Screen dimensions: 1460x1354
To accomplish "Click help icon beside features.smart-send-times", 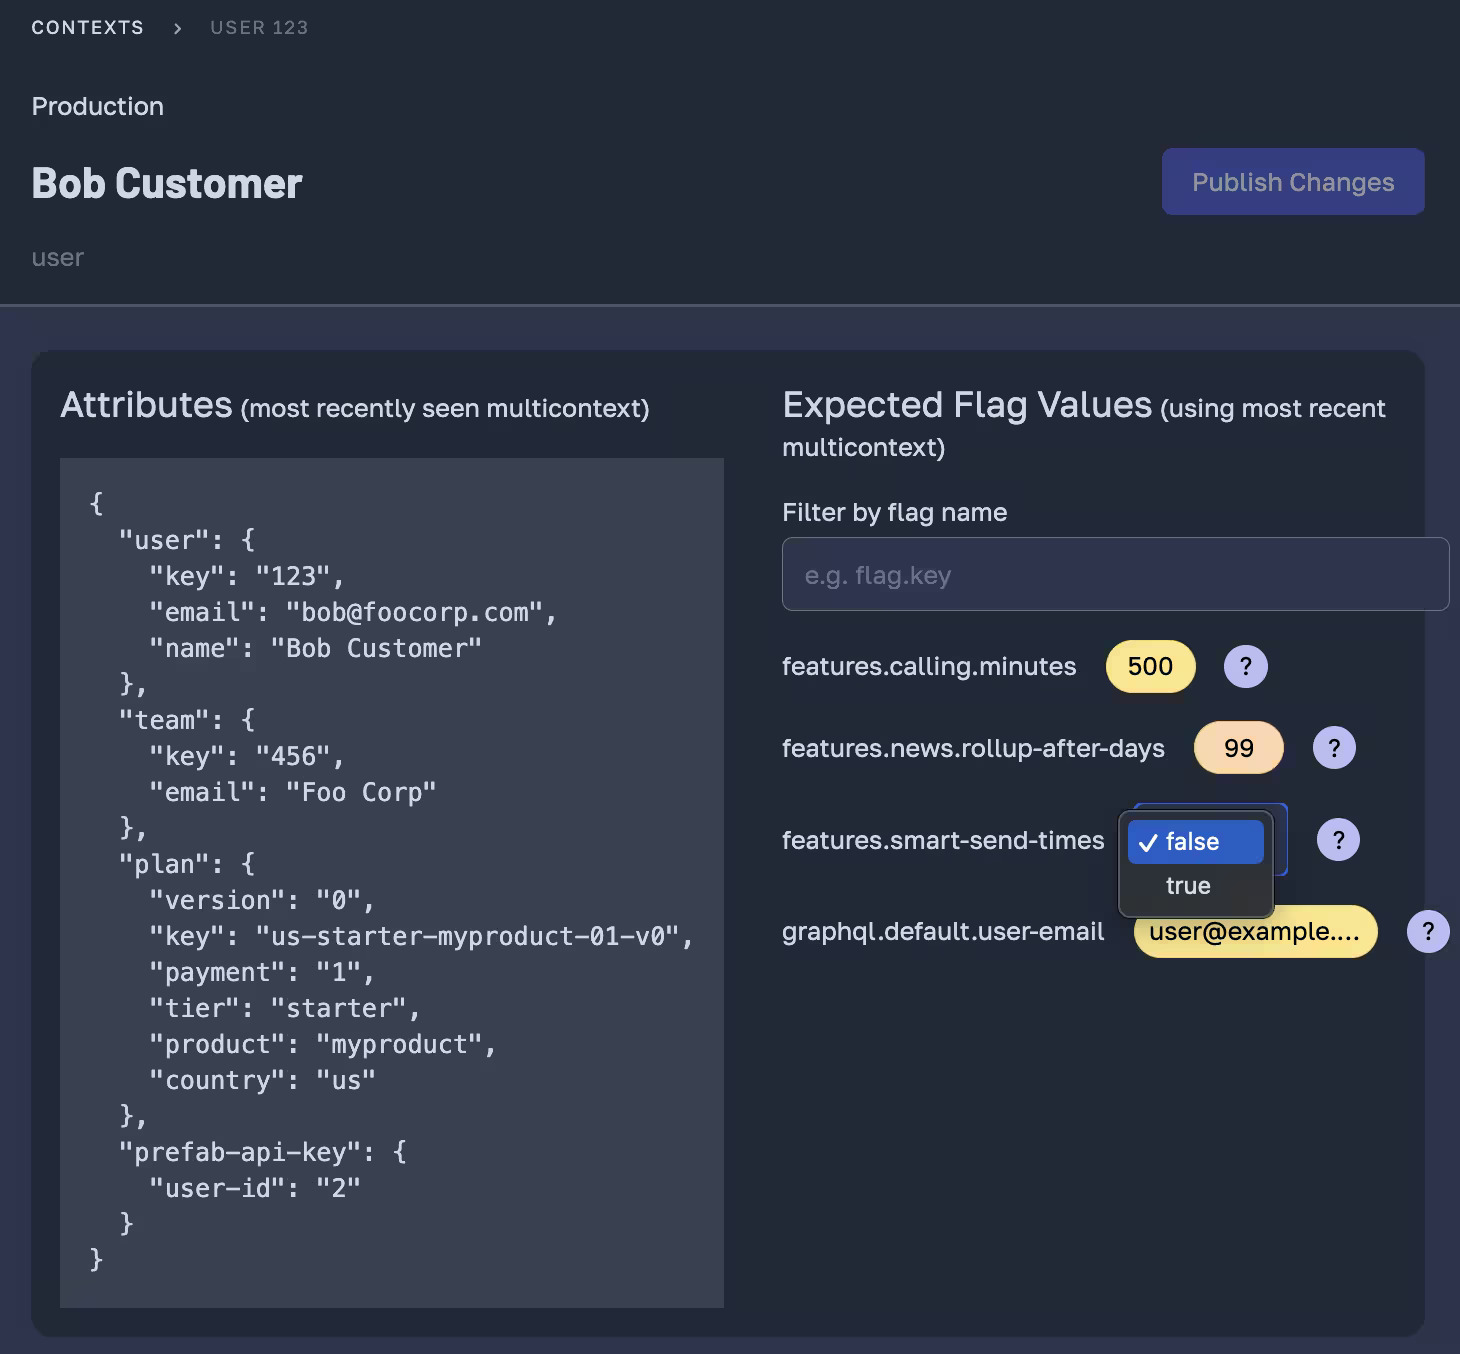I will pyautogui.click(x=1338, y=840).
